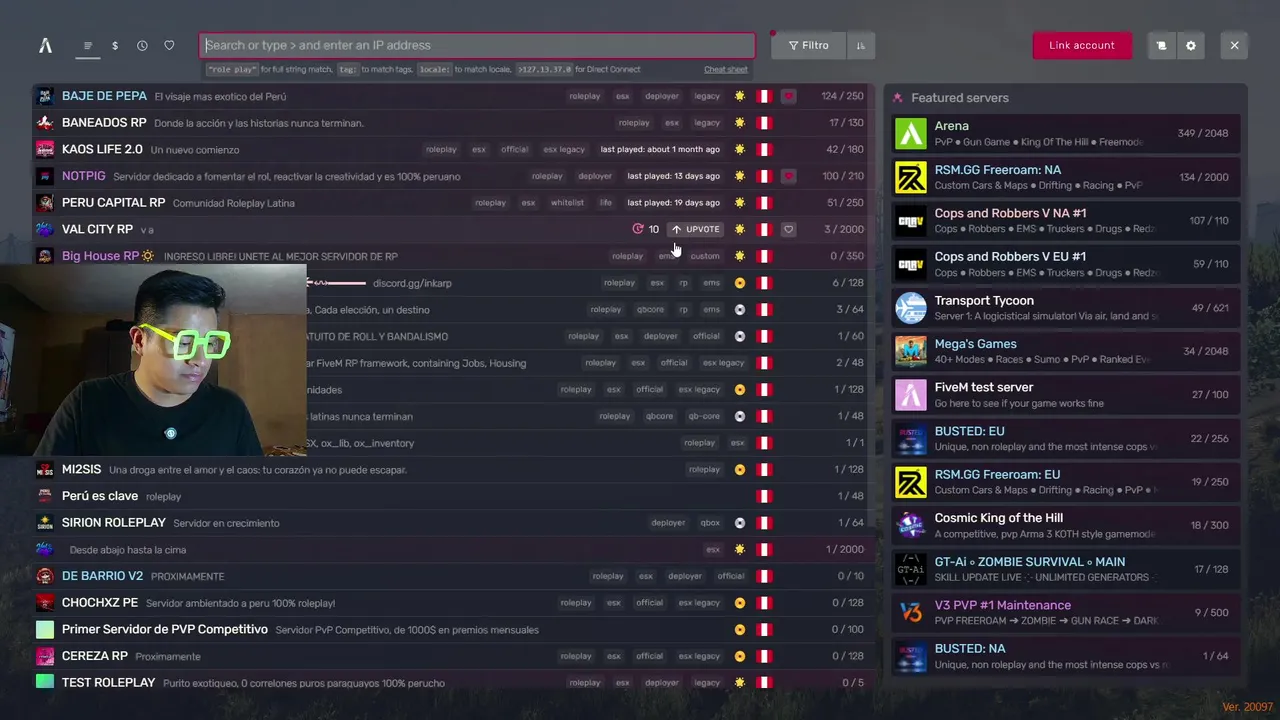The width and height of the screenshot is (1280, 720).
Task: Click player count 124 / 250
Action: (x=842, y=96)
